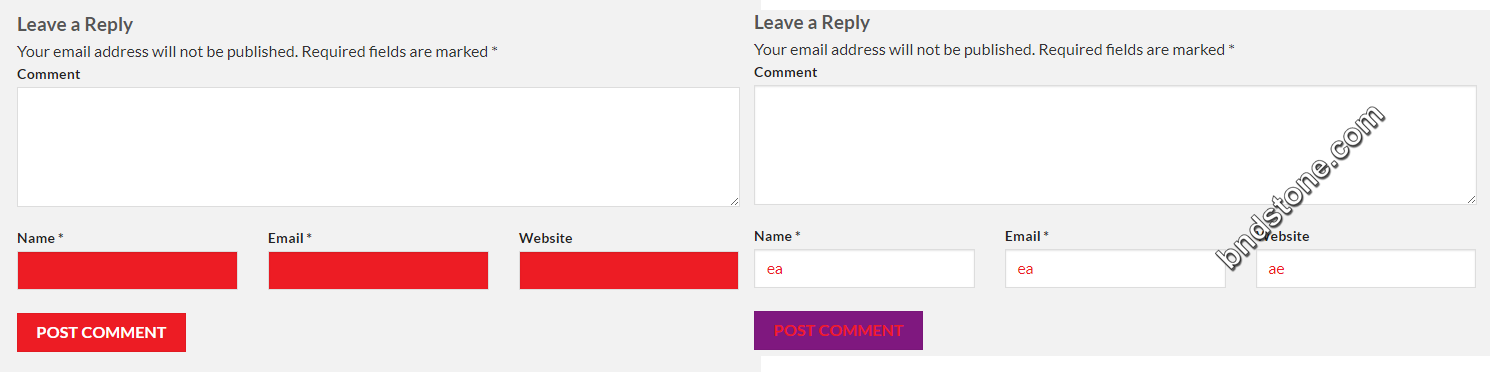Click the bndstone.com watermark text
The height and width of the screenshot is (372, 1492).
pos(1301,187)
